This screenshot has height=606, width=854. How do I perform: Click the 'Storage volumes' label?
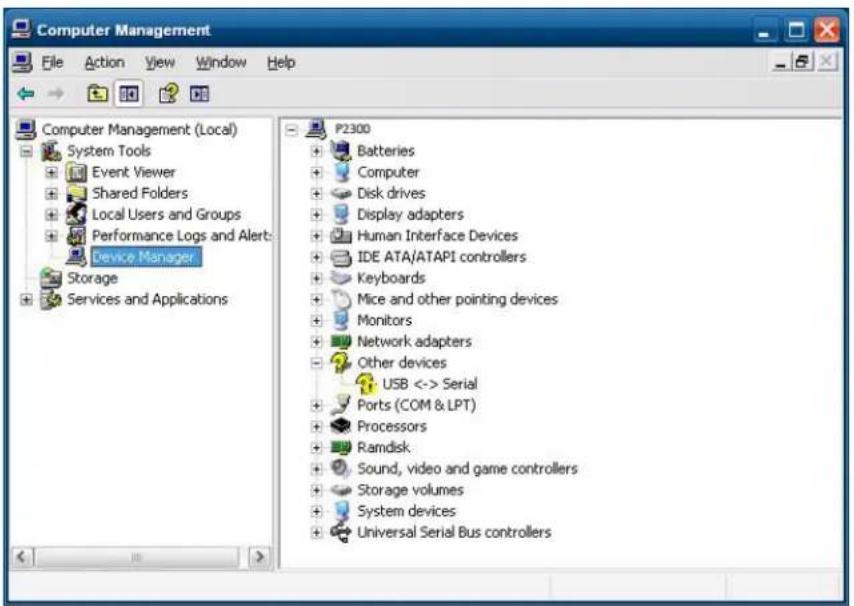[410, 490]
